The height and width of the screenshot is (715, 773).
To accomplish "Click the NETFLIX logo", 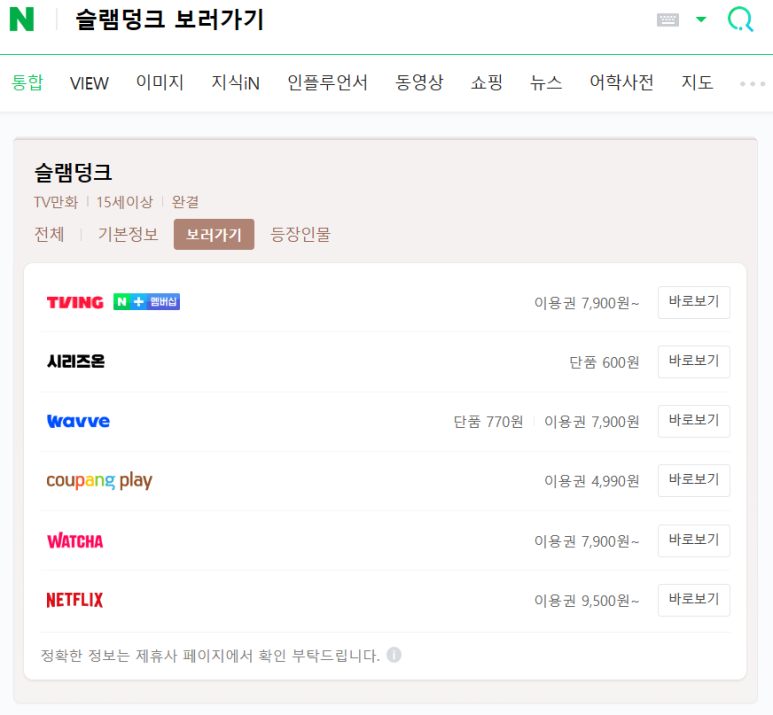I will [74, 600].
